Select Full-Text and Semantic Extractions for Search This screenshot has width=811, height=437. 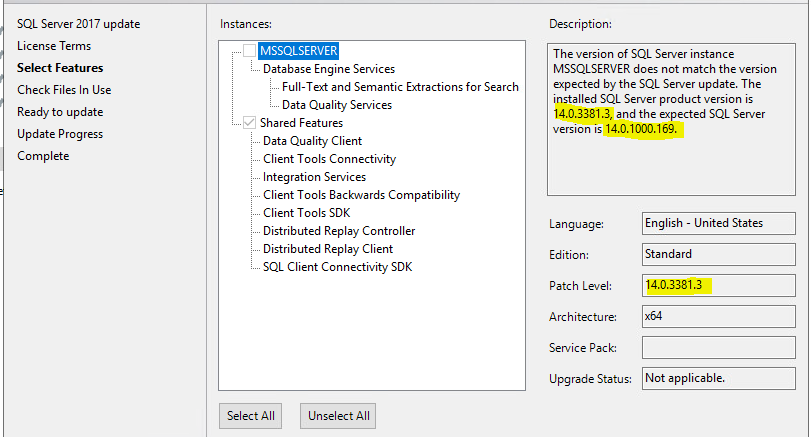tap(400, 87)
